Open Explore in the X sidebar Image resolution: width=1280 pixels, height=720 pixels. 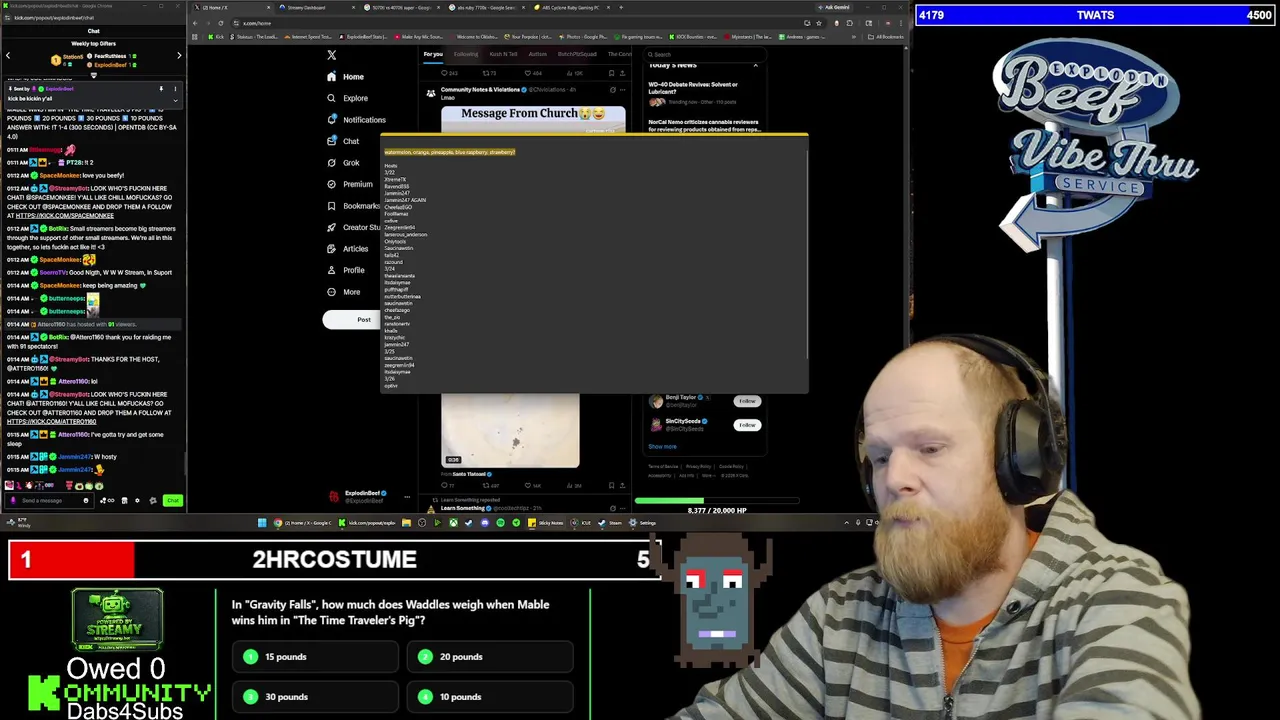point(347,98)
